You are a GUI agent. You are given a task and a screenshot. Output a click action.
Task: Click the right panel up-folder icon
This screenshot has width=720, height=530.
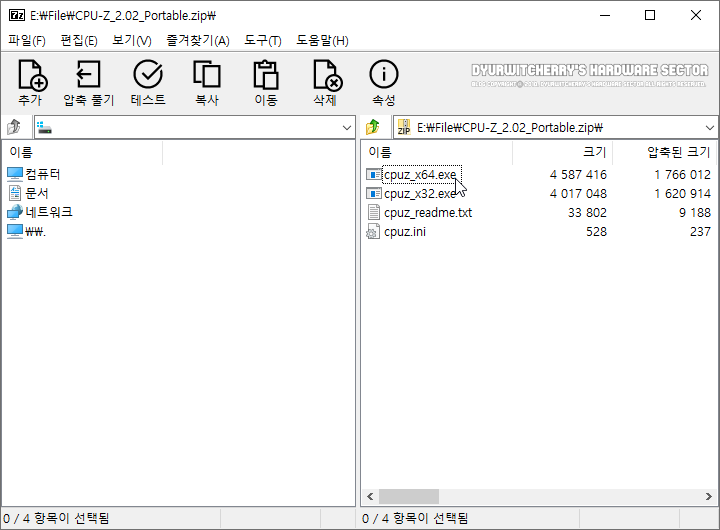[x=373, y=127]
